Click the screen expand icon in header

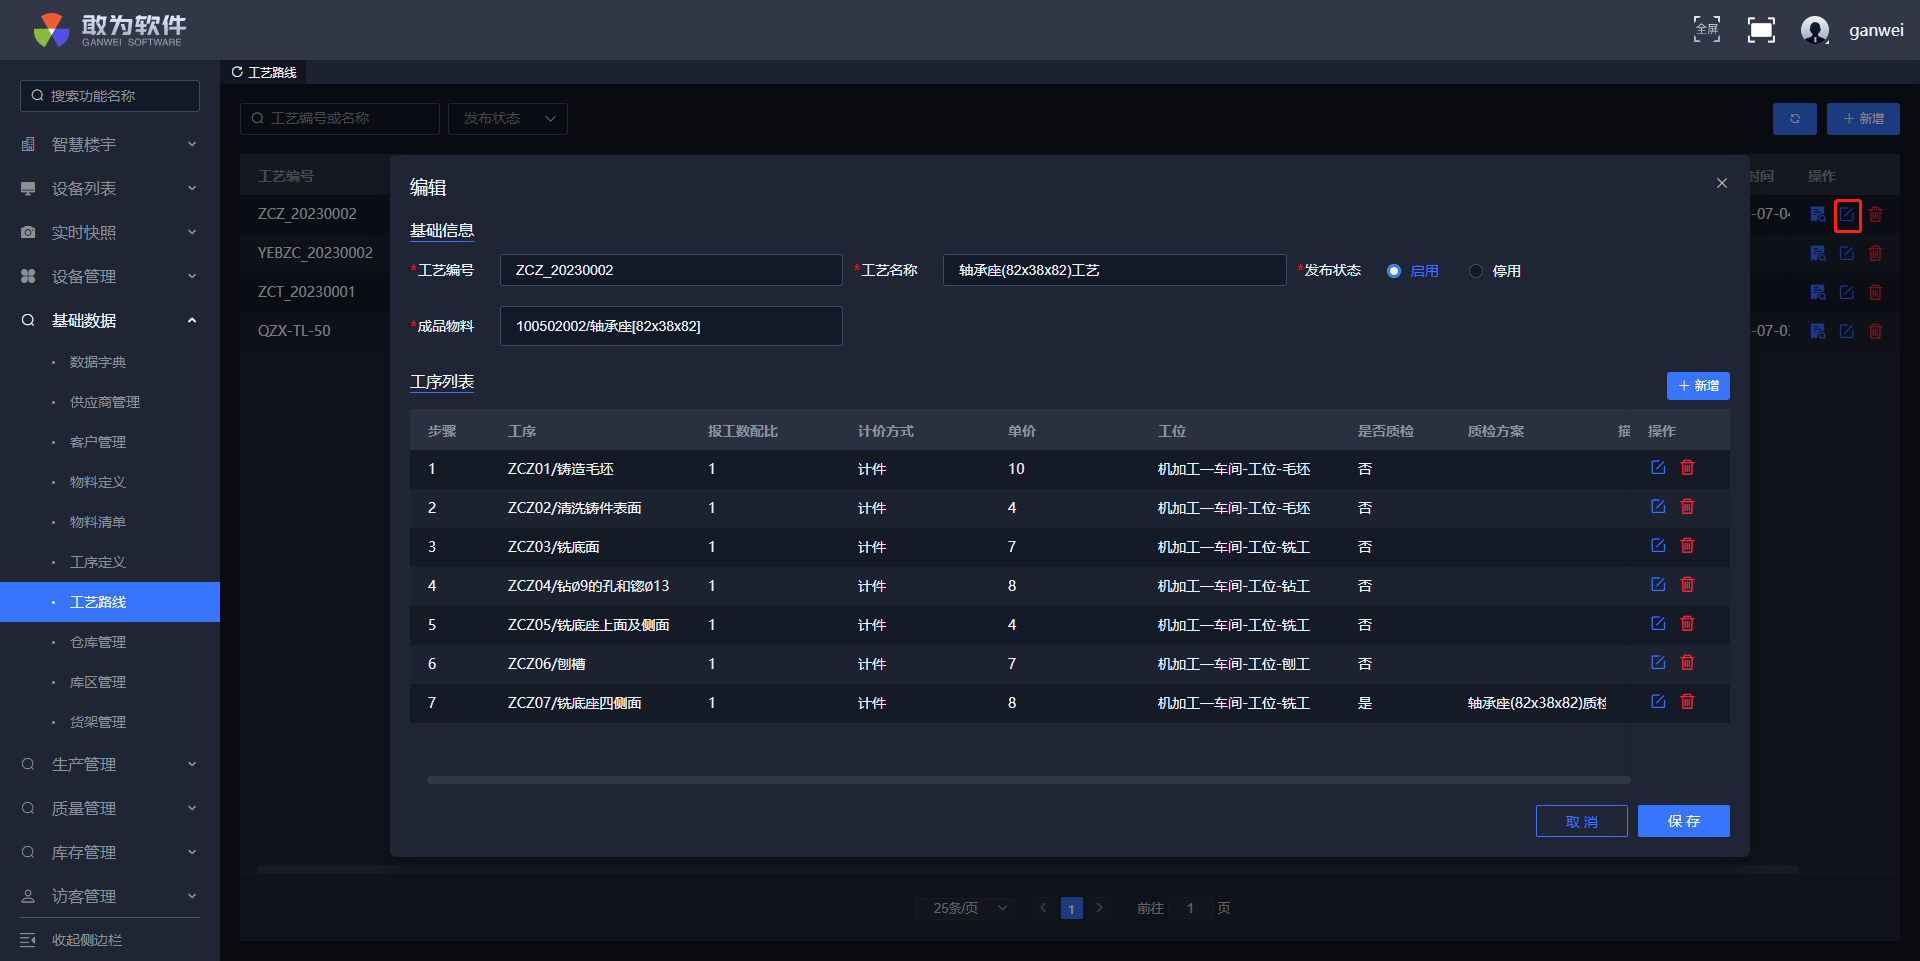(x=1760, y=30)
